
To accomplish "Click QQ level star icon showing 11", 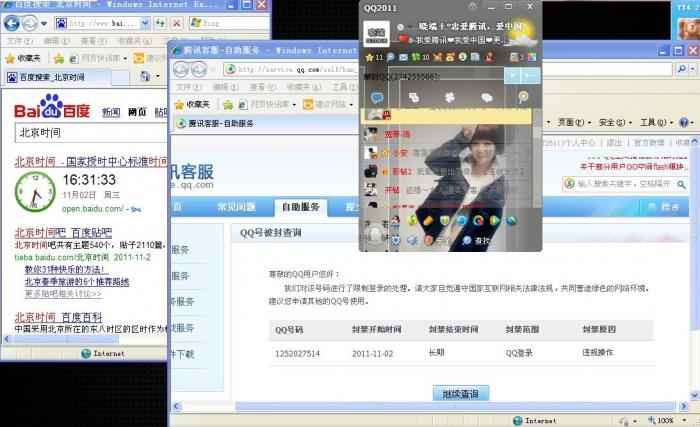I will click(x=370, y=57).
